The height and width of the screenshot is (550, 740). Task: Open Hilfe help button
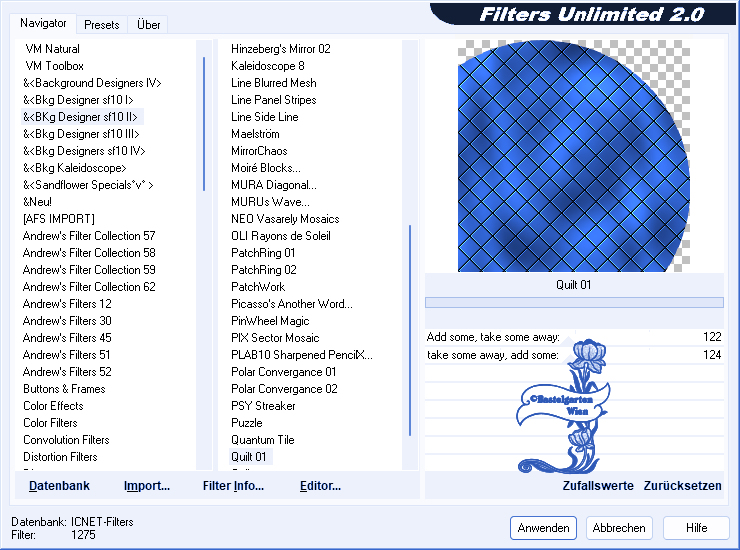696,528
